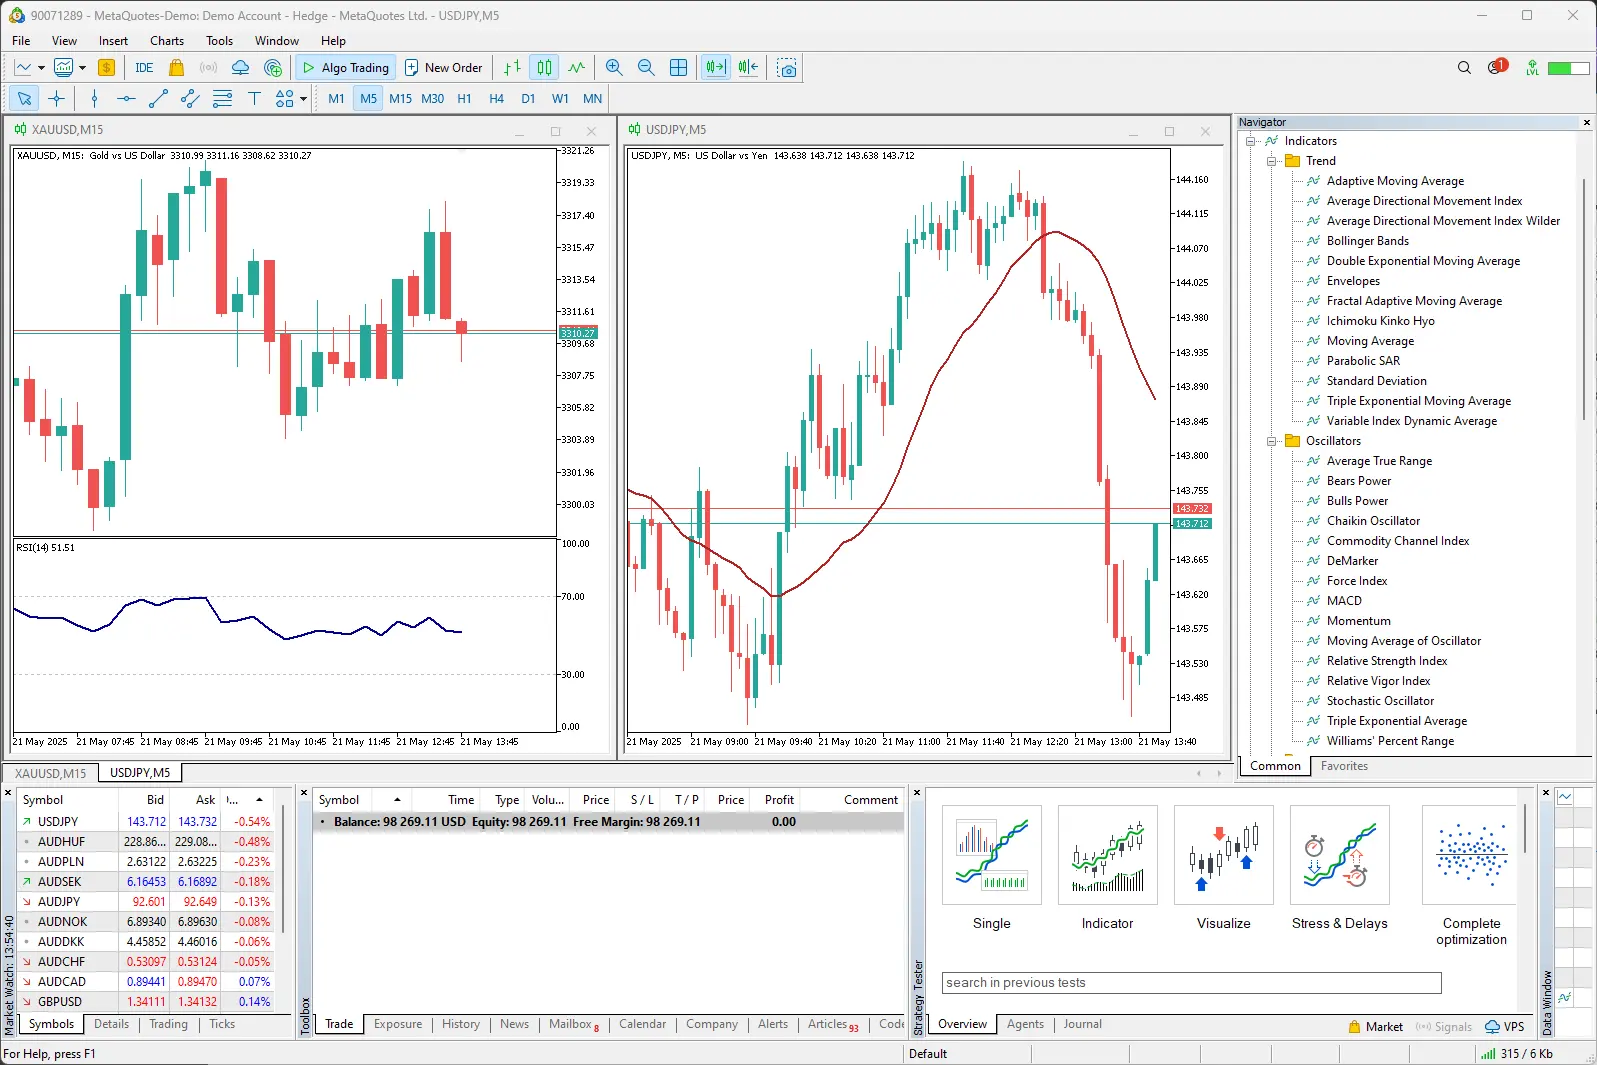
Task: Open the Market shopping bag icon
Action: (x=177, y=68)
